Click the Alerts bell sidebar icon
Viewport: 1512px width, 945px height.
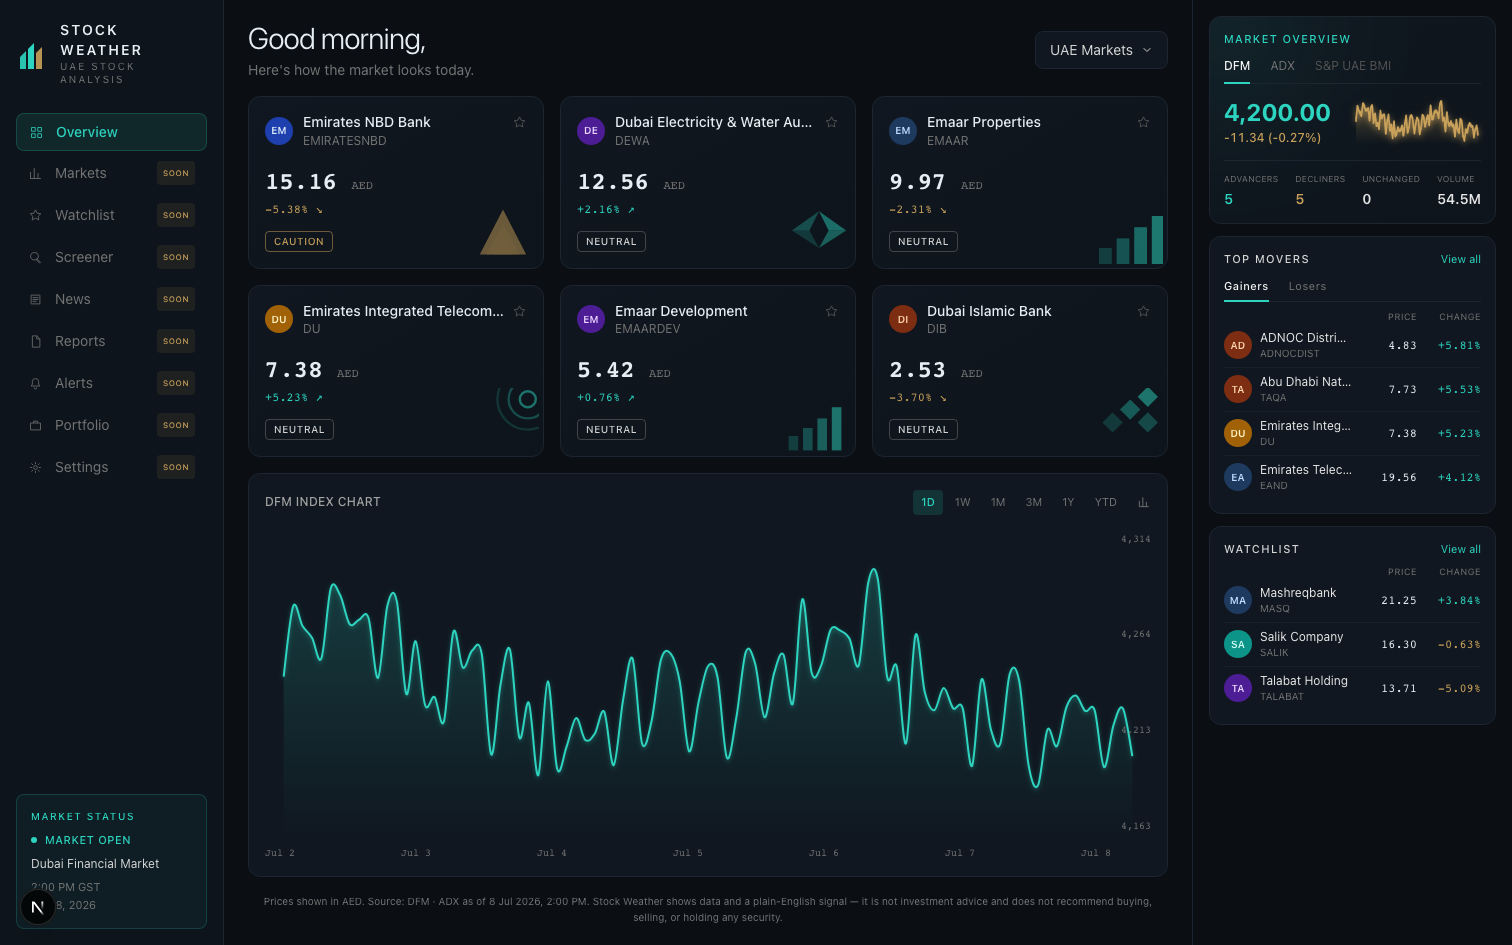pos(35,384)
